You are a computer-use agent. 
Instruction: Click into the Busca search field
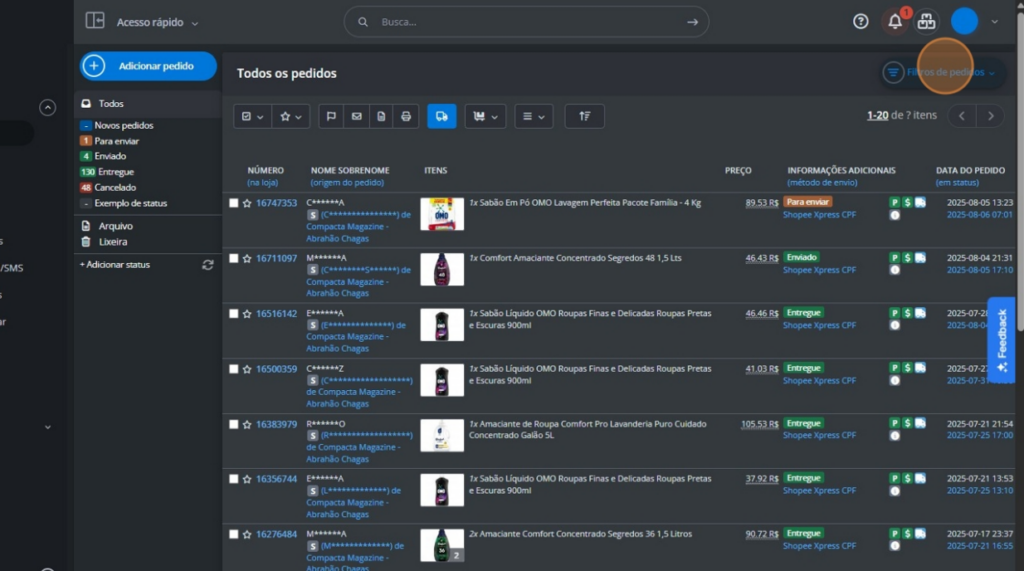tap(525, 22)
